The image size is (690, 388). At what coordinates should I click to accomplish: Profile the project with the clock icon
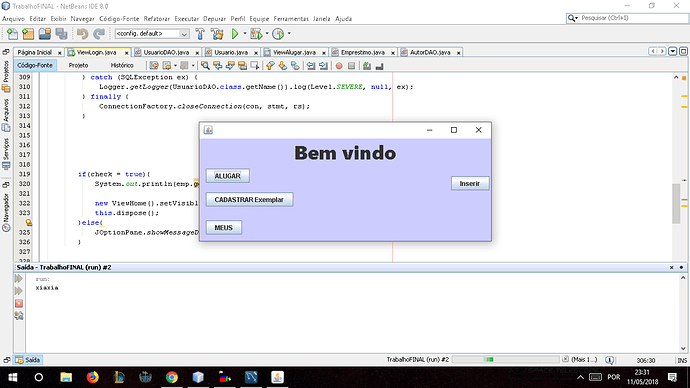click(x=278, y=33)
